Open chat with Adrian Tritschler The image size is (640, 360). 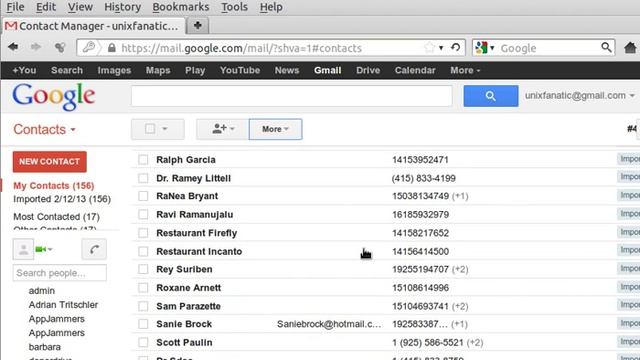(x=63, y=305)
